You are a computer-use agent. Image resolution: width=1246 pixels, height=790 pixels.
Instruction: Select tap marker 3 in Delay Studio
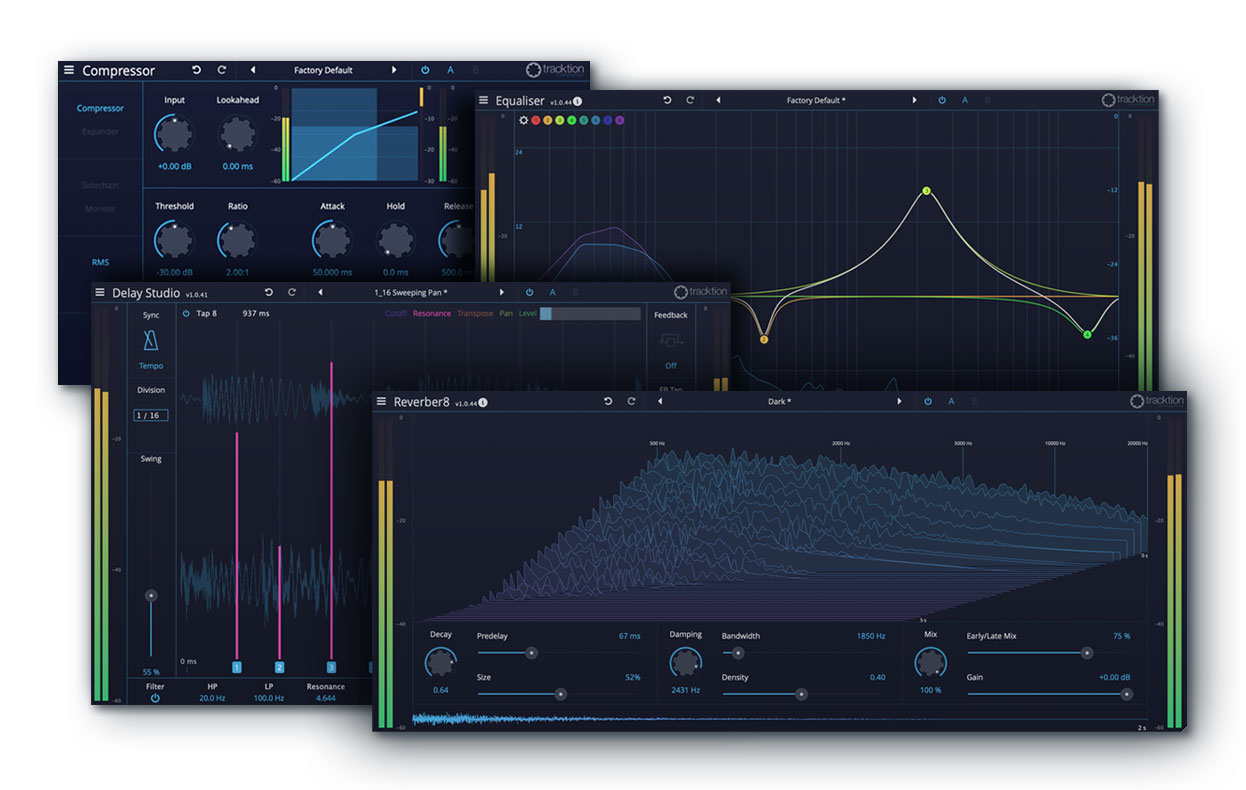click(331, 667)
